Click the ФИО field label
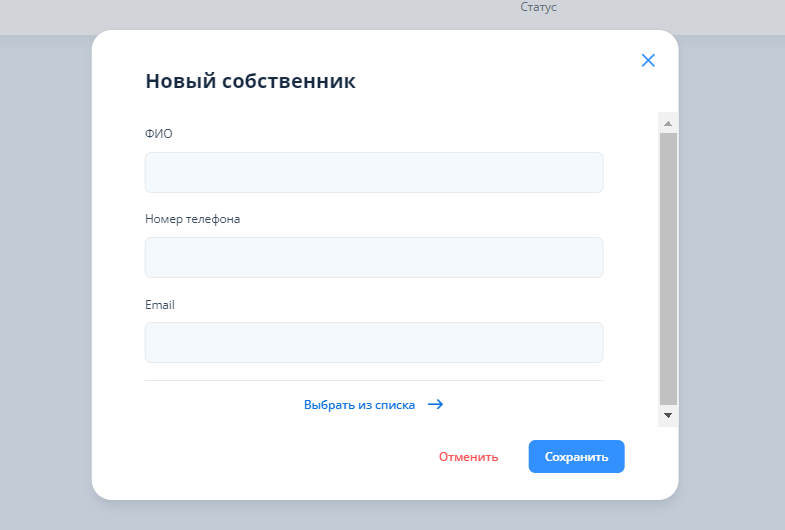The image size is (785, 530). tap(159, 134)
